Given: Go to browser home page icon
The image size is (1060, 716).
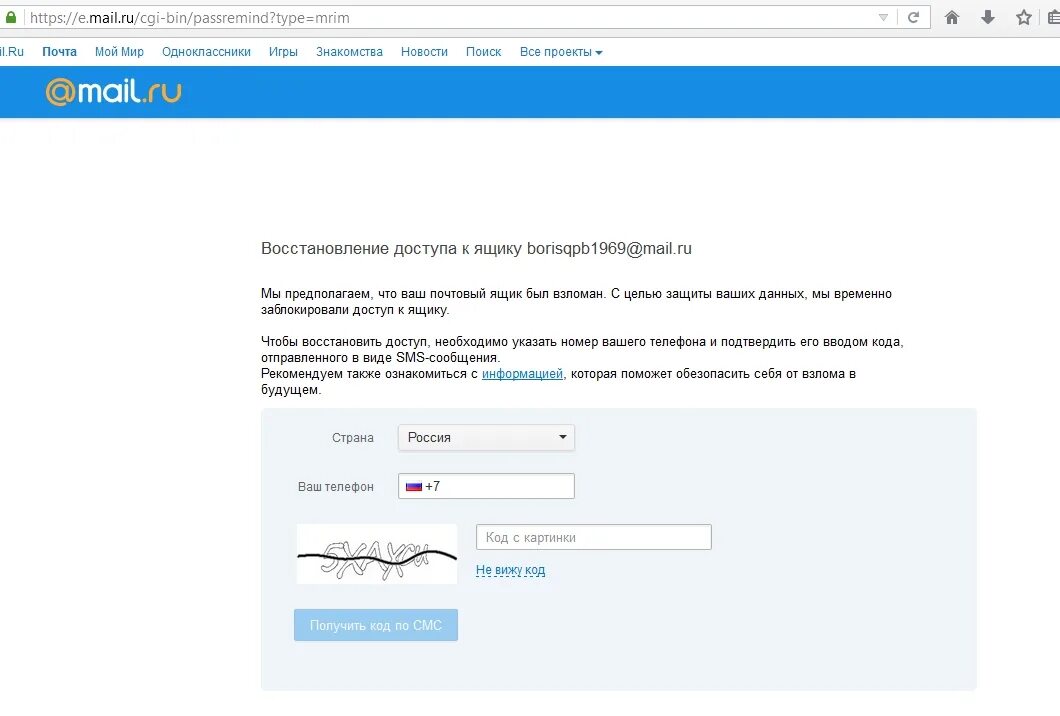Looking at the screenshot, I should [952, 18].
